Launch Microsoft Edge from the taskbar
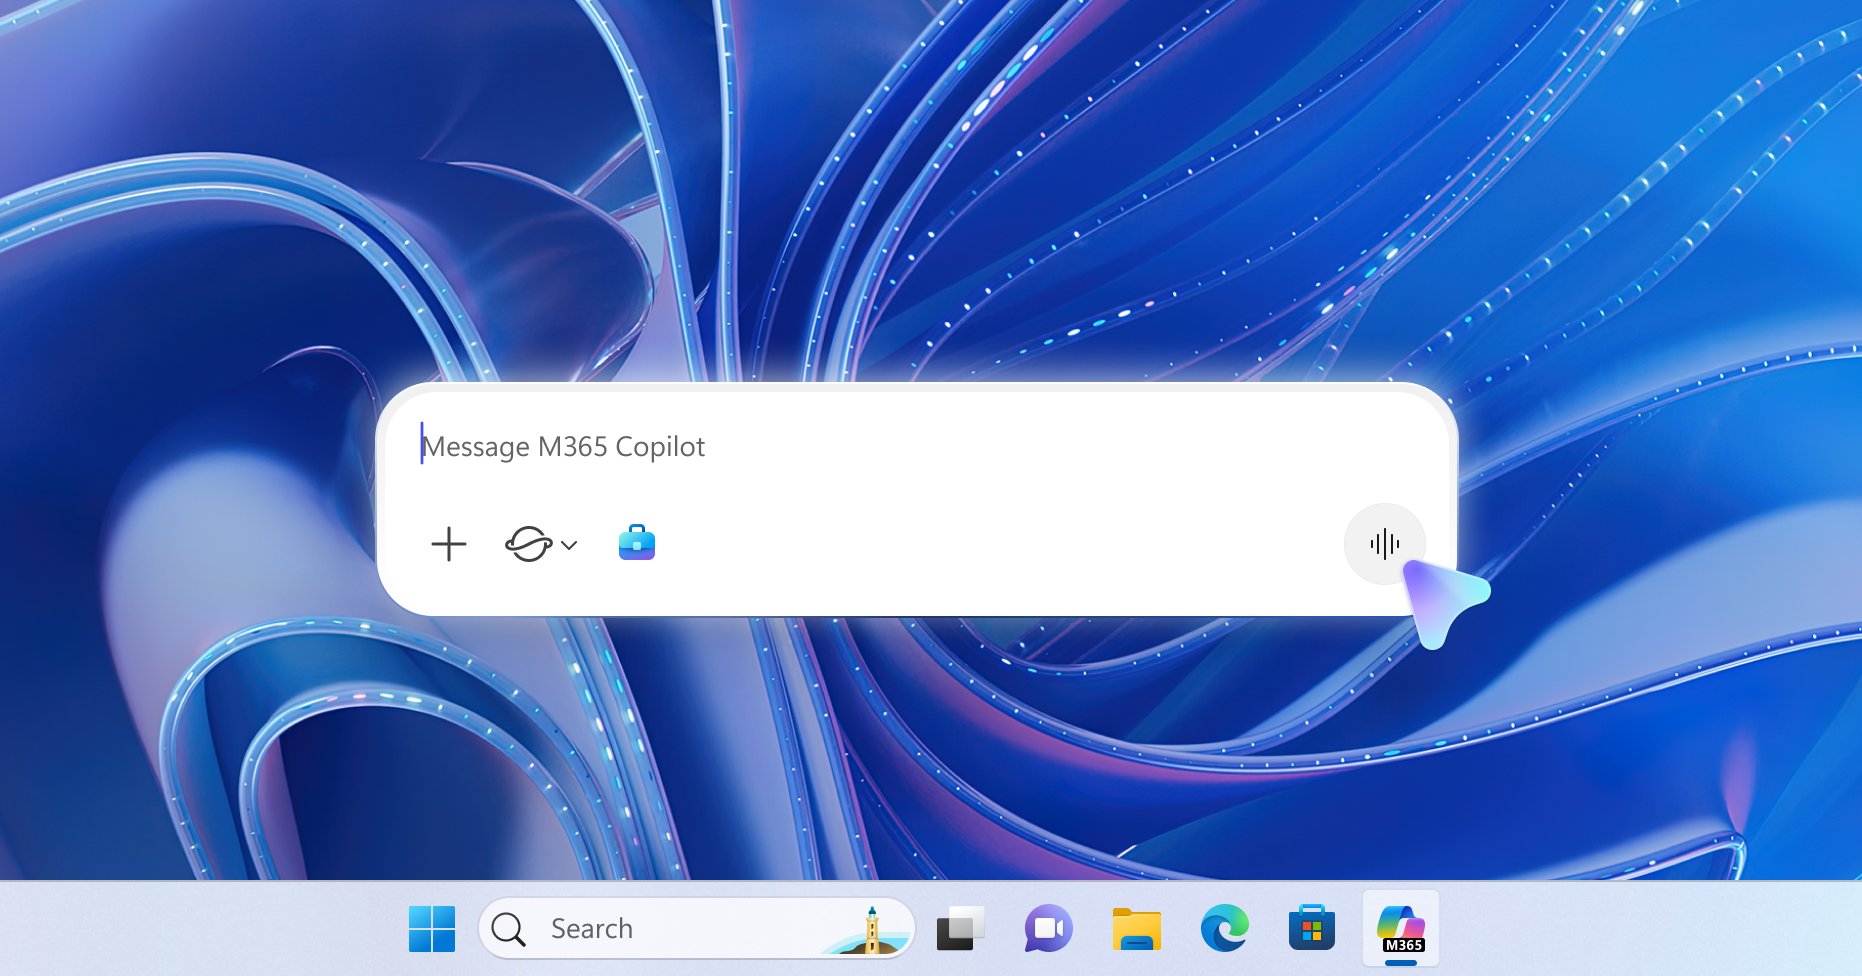 [1223, 929]
